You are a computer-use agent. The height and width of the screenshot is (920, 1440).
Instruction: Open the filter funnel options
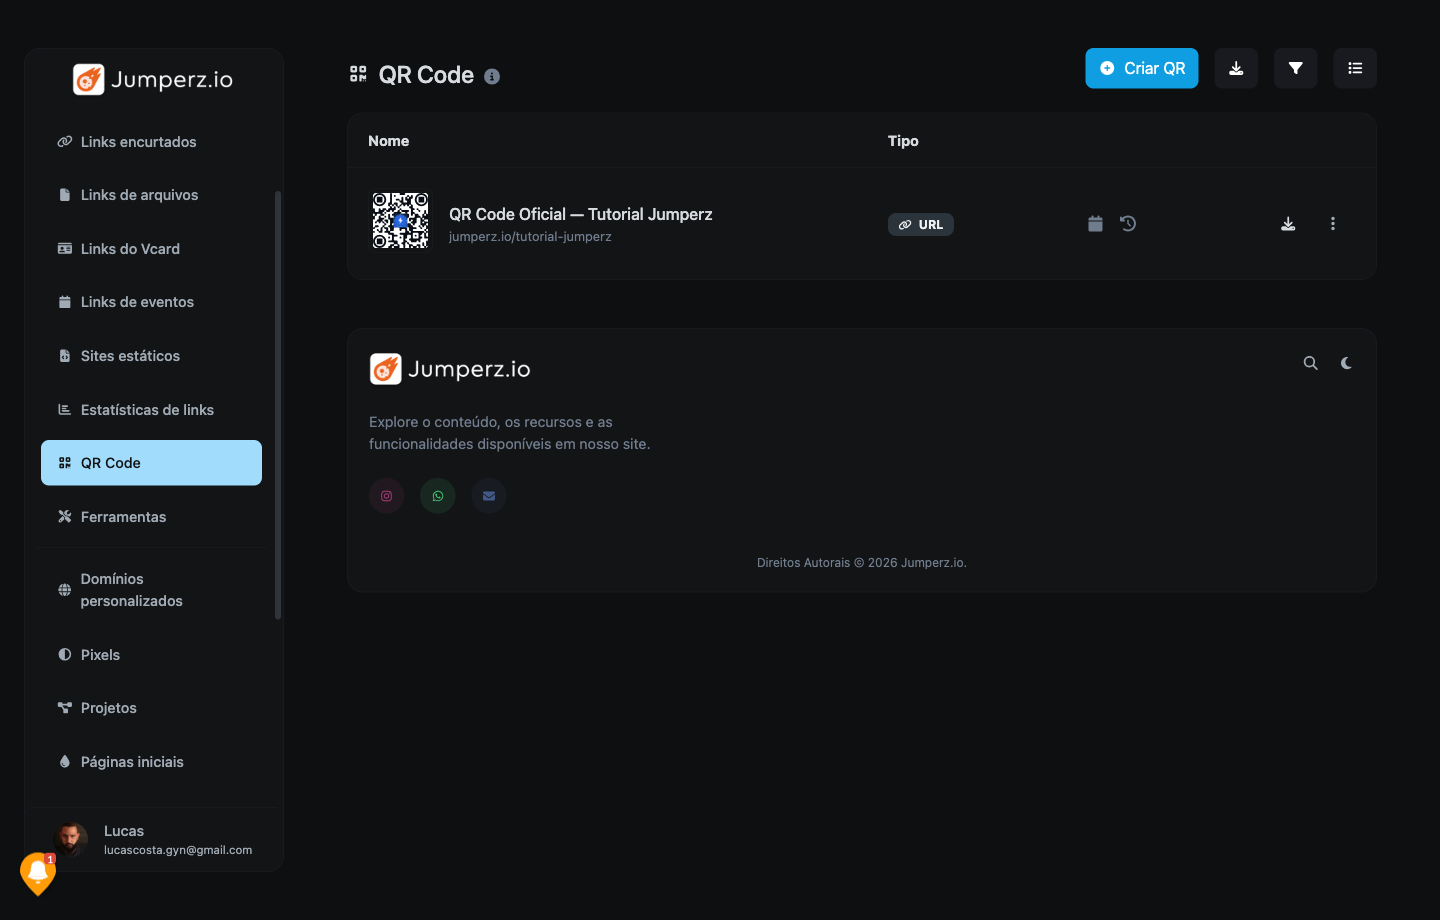coord(1296,68)
